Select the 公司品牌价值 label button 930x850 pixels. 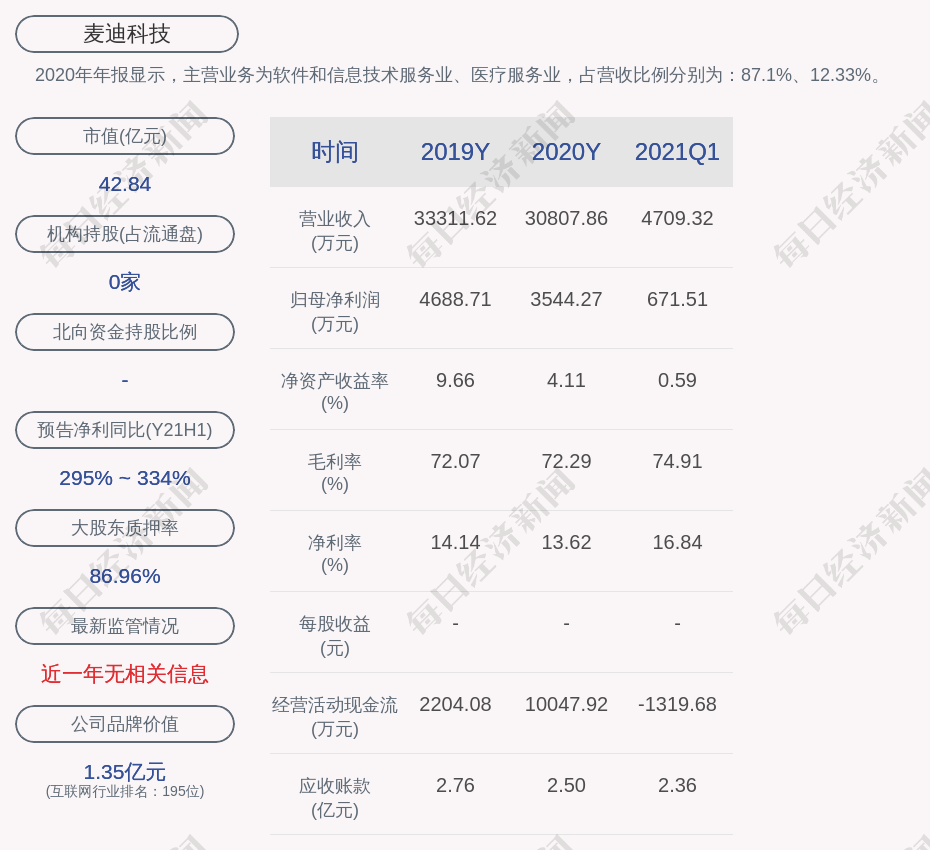(125, 724)
